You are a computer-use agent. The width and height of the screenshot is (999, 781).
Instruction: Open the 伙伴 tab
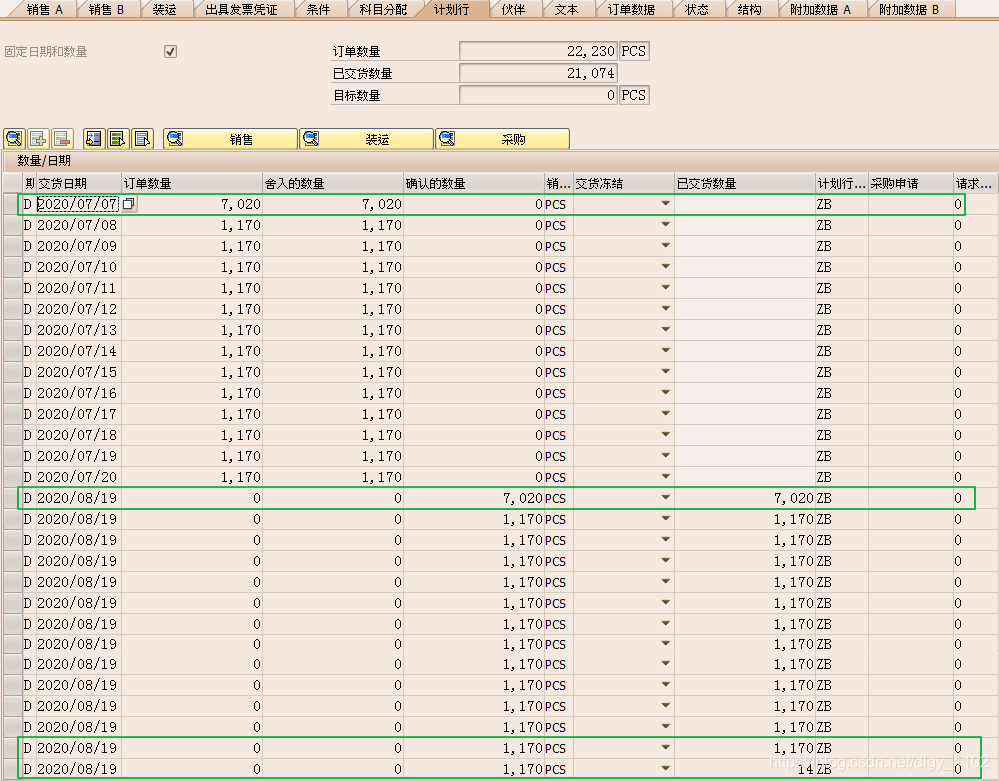coord(513,10)
